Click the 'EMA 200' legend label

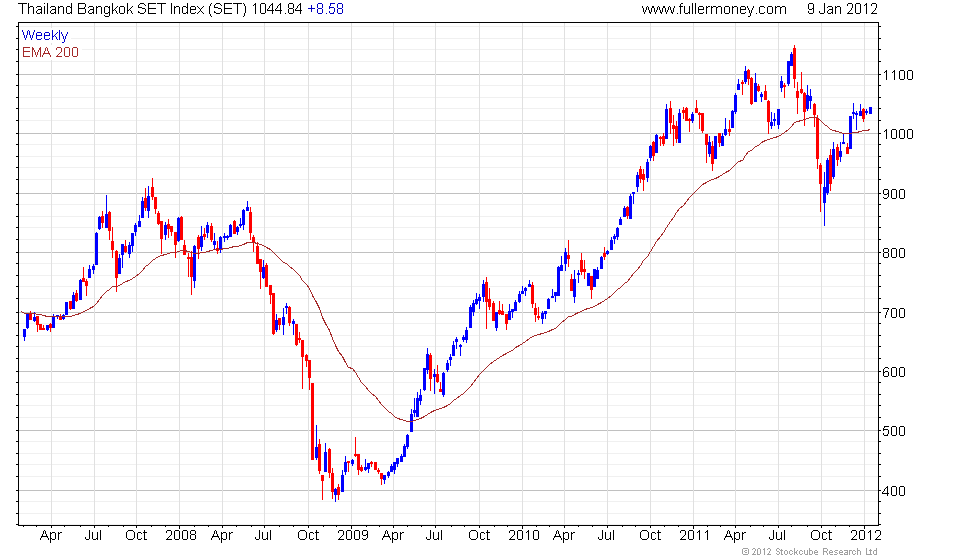click(50, 53)
